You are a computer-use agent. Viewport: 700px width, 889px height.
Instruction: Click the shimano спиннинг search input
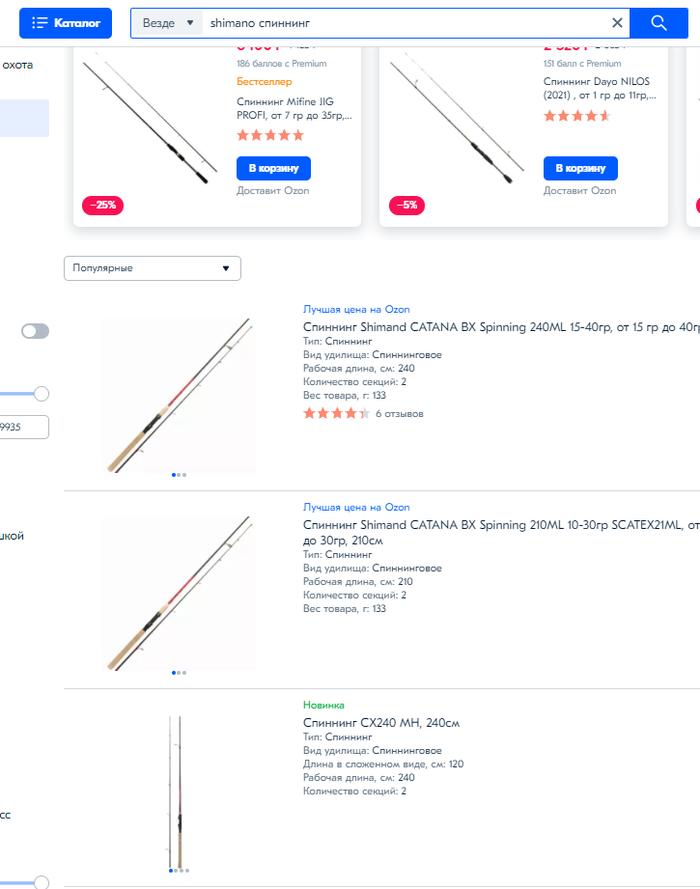click(x=405, y=23)
